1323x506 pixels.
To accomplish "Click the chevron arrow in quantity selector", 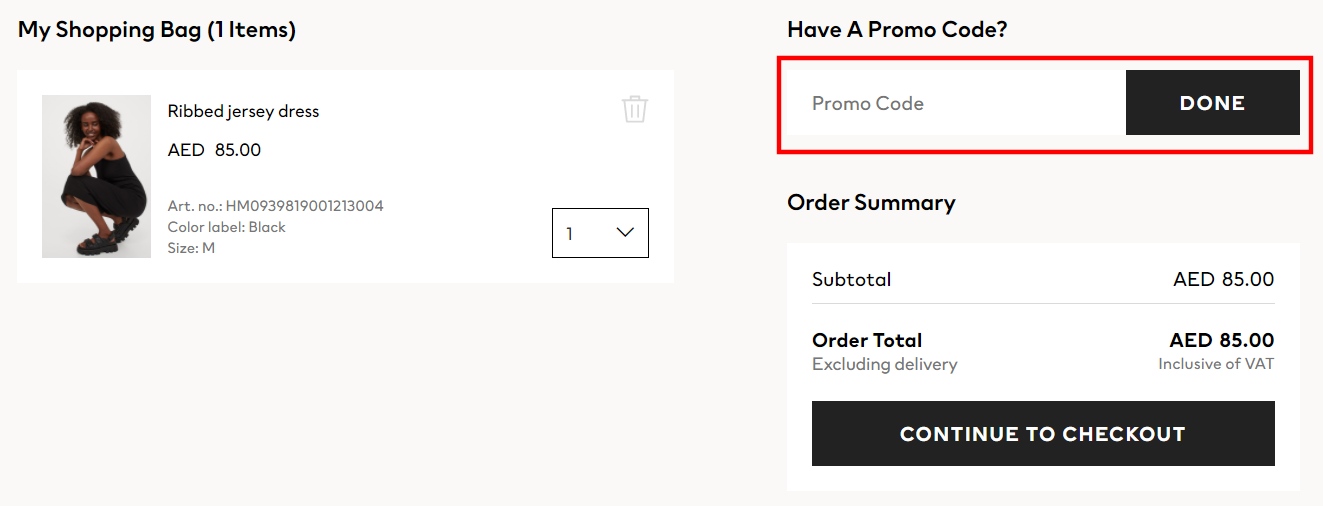I will (626, 233).
